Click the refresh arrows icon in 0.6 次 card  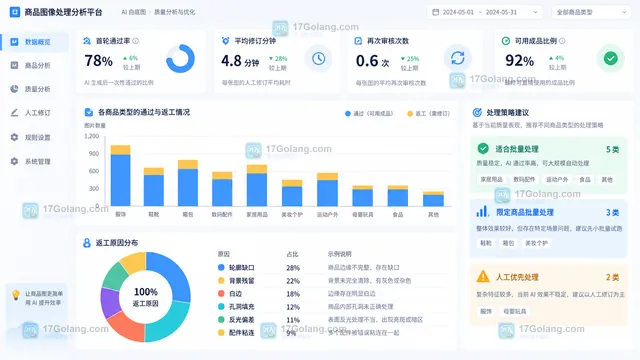(458, 58)
